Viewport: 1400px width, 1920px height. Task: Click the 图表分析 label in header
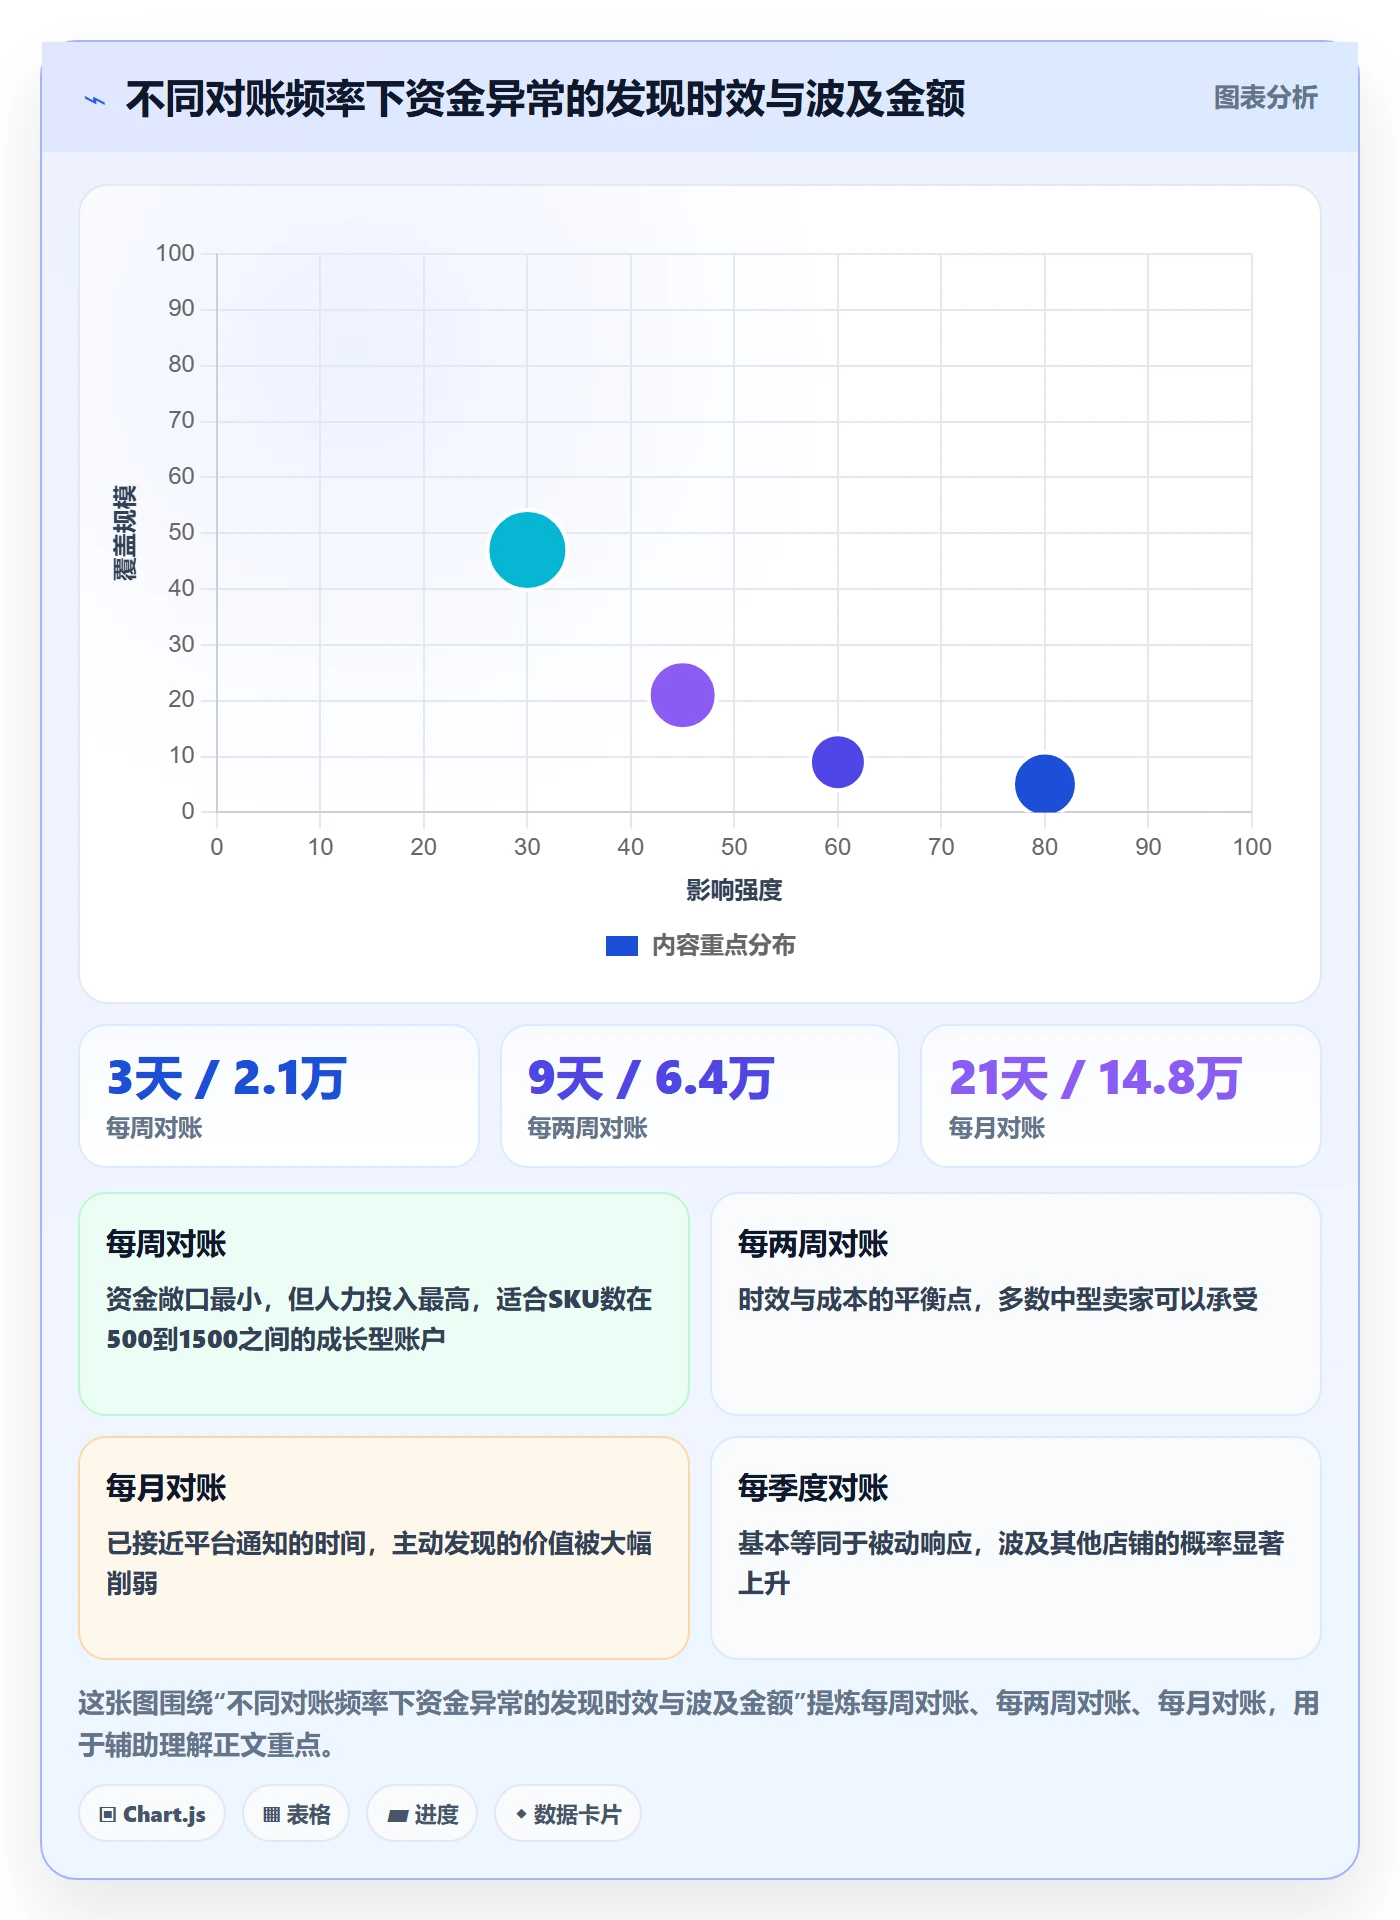pyautogui.click(x=1265, y=98)
